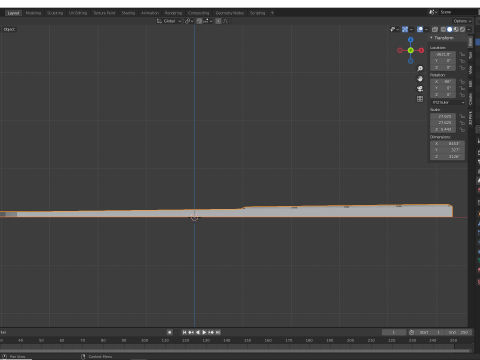
Task: Switch to material preview shading
Action: click(x=456, y=29)
